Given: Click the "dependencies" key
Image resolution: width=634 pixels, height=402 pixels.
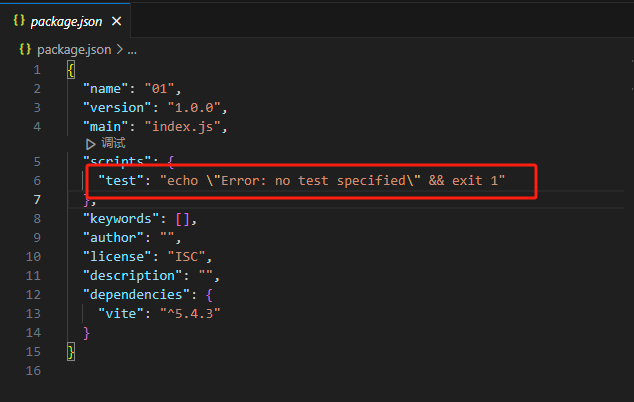Looking at the screenshot, I should 129,295.
